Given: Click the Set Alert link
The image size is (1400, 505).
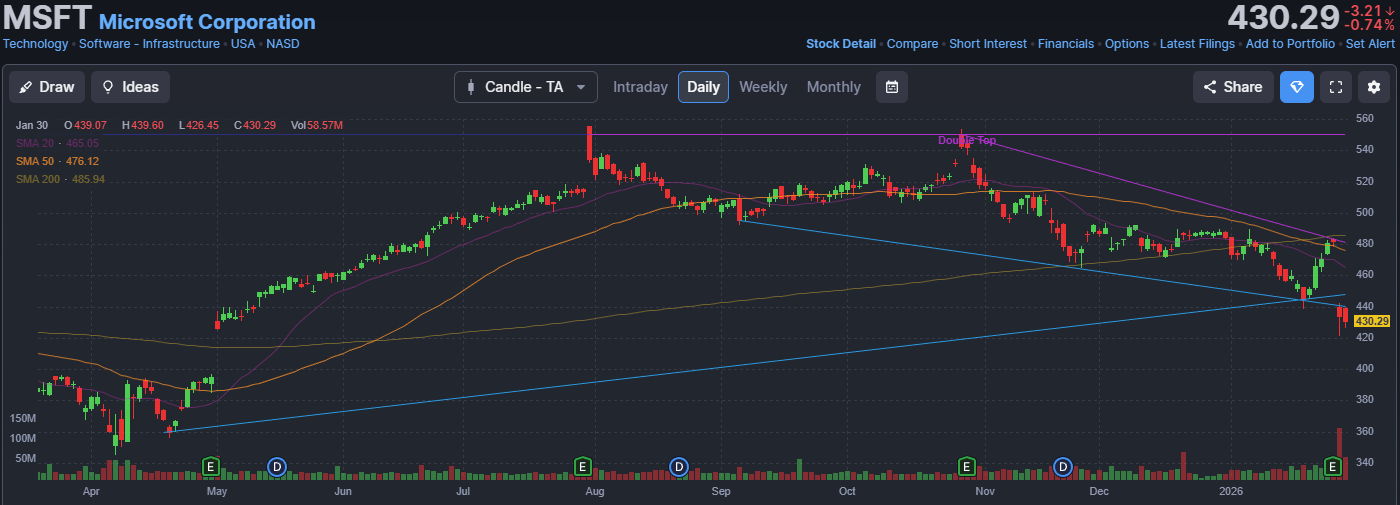Looking at the screenshot, I should (x=1370, y=44).
